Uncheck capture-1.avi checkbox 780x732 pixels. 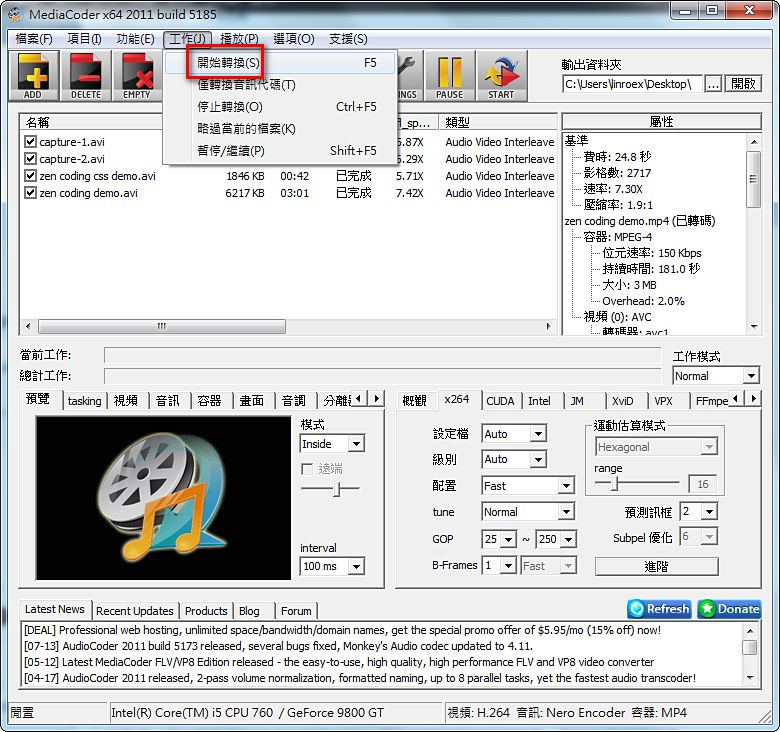point(30,142)
